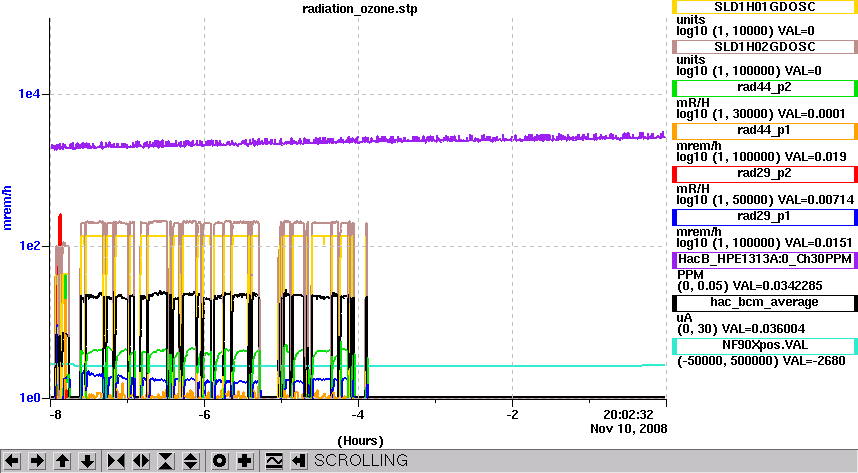Click the 1e4 y-axis label

point(29,94)
